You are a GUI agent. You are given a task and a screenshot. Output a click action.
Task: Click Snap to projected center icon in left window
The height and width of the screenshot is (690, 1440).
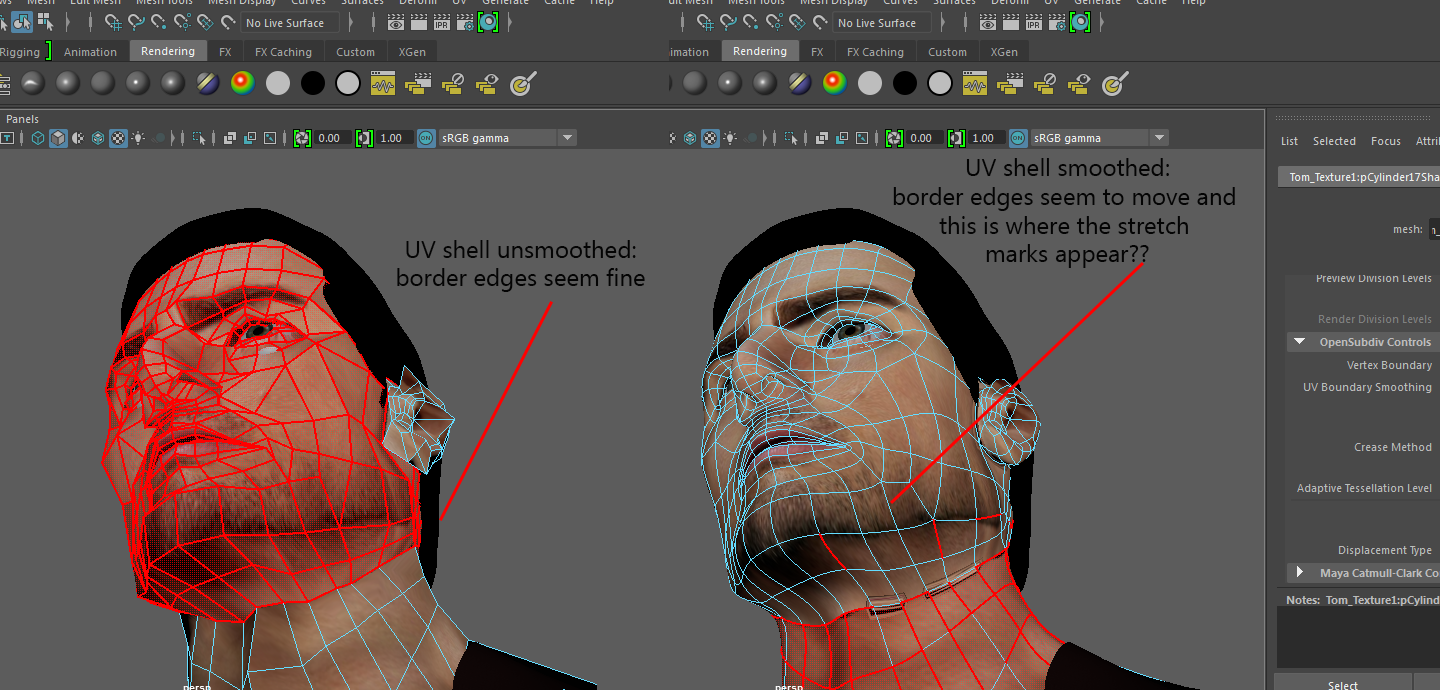pyautogui.click(x=182, y=21)
